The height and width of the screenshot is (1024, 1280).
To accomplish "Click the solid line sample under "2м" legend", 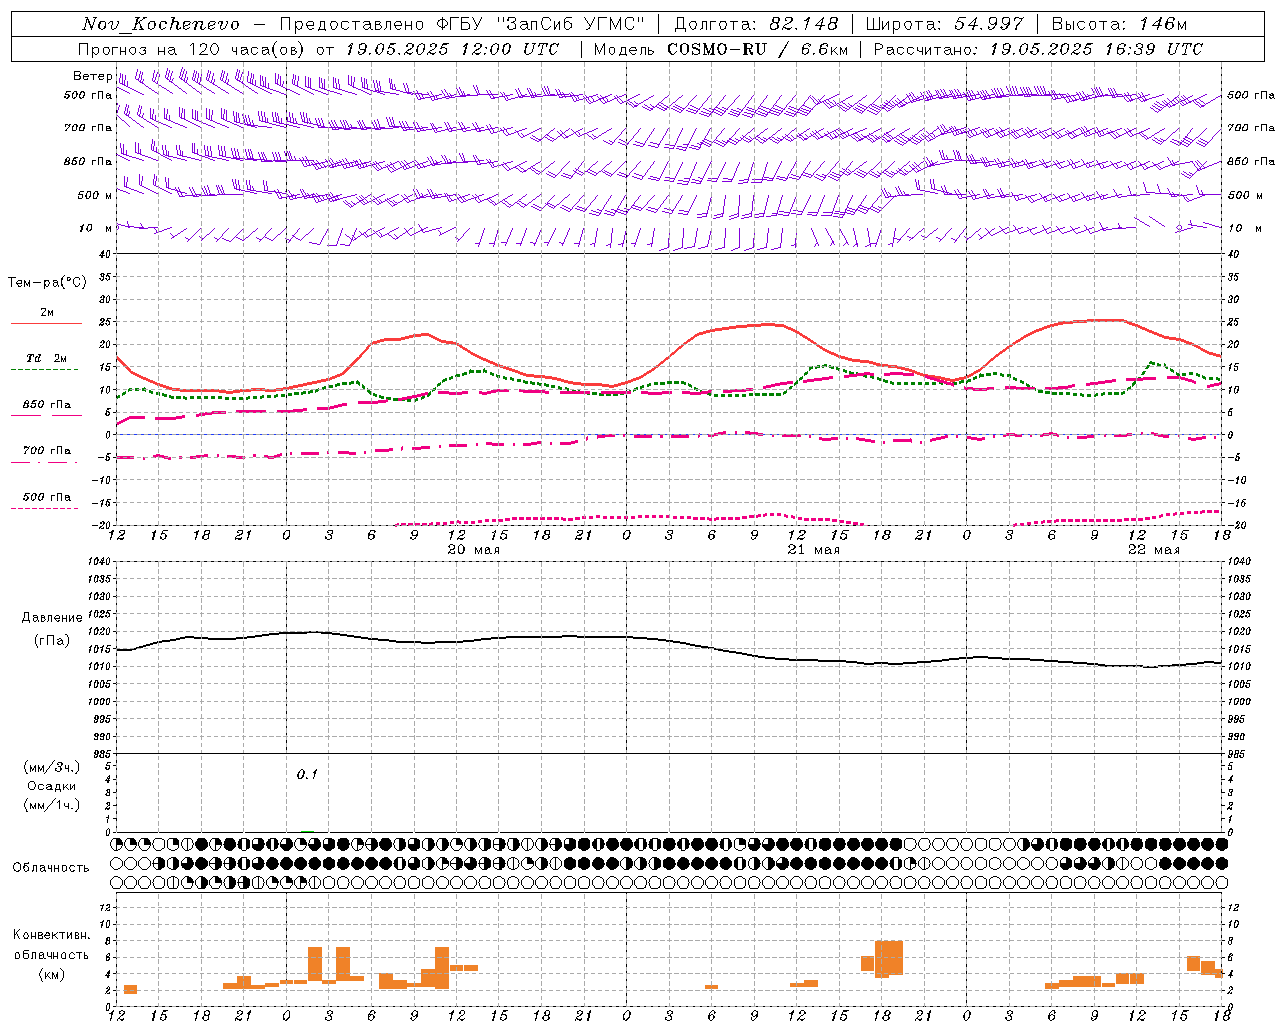I will (46, 324).
